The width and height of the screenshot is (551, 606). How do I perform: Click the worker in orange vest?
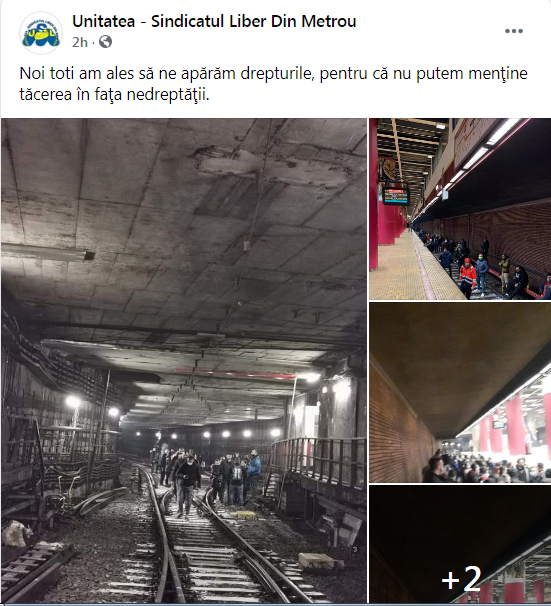[467, 277]
